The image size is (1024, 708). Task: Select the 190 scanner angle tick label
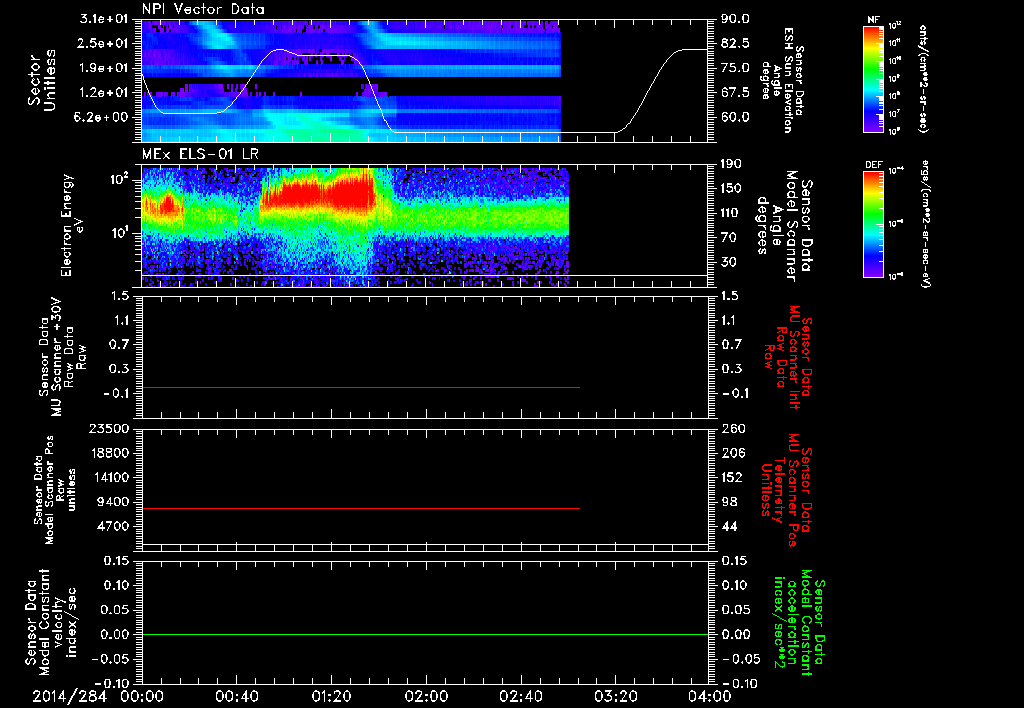731,164
